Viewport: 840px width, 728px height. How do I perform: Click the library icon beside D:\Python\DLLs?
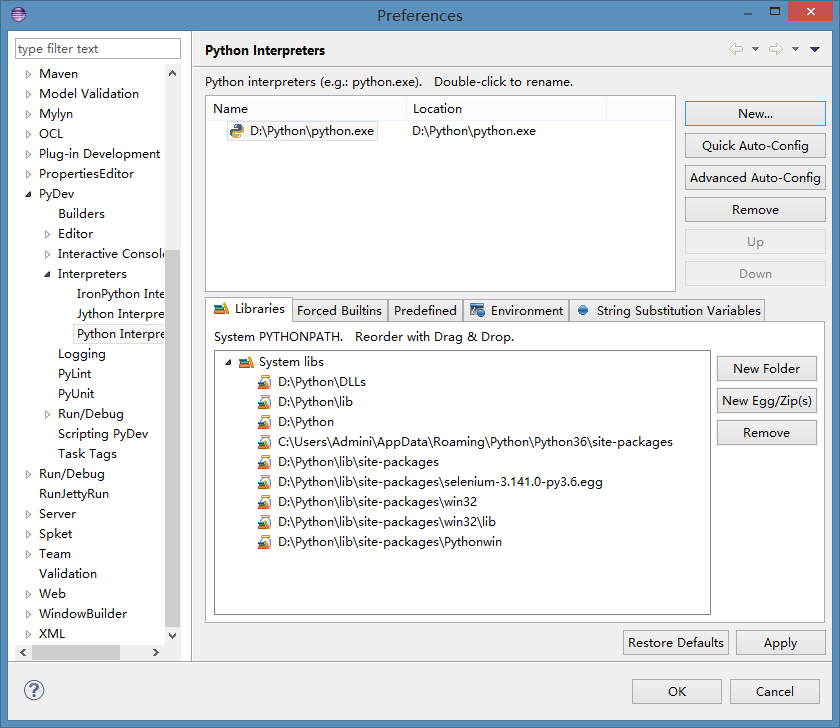tap(263, 381)
